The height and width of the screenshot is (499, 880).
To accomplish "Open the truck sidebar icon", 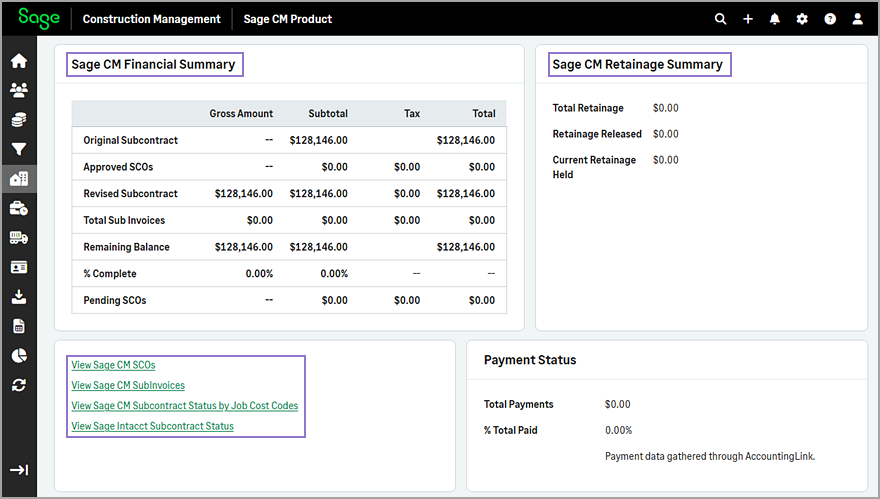I will click(x=19, y=238).
